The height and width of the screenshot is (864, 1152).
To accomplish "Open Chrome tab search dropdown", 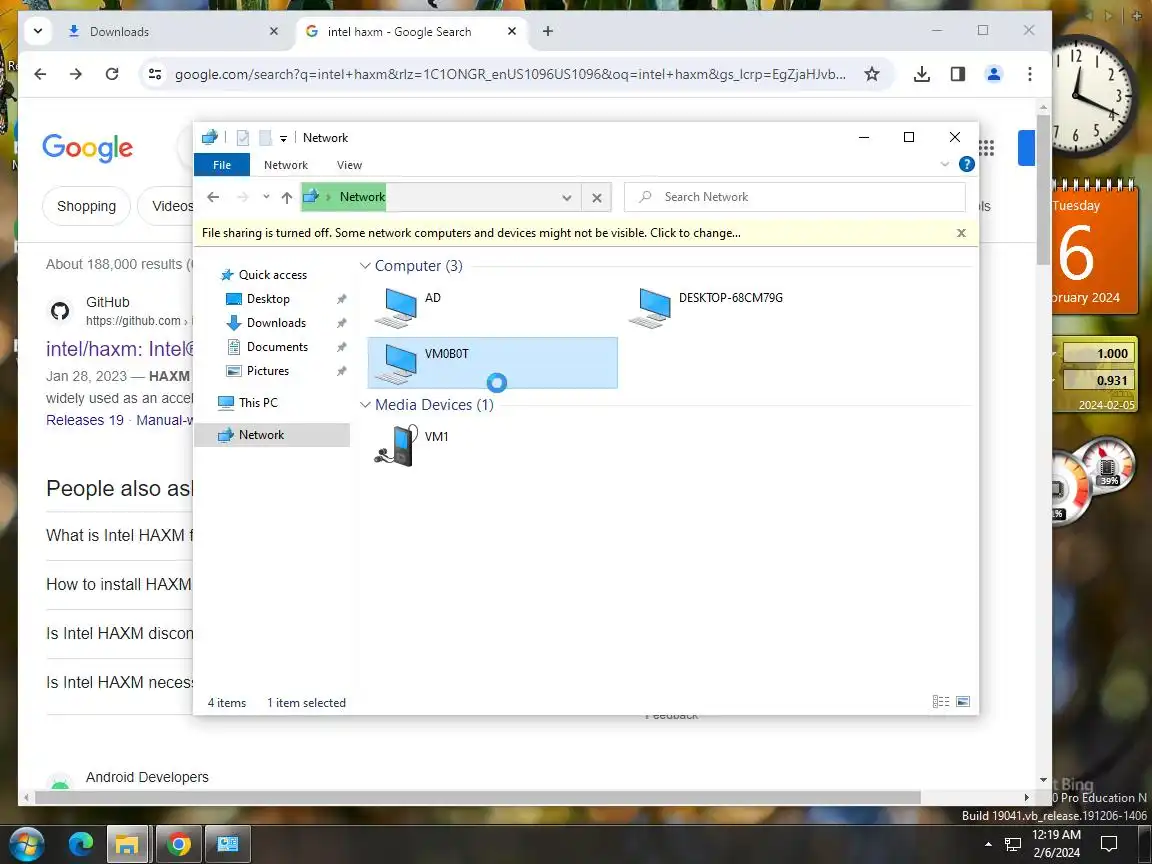I will 38,31.
